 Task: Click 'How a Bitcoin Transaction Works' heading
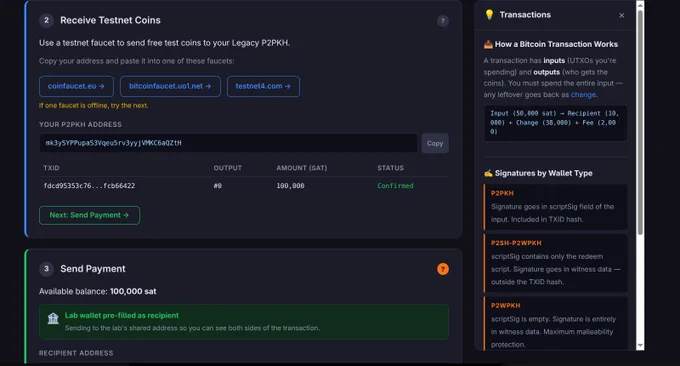(x=556, y=44)
